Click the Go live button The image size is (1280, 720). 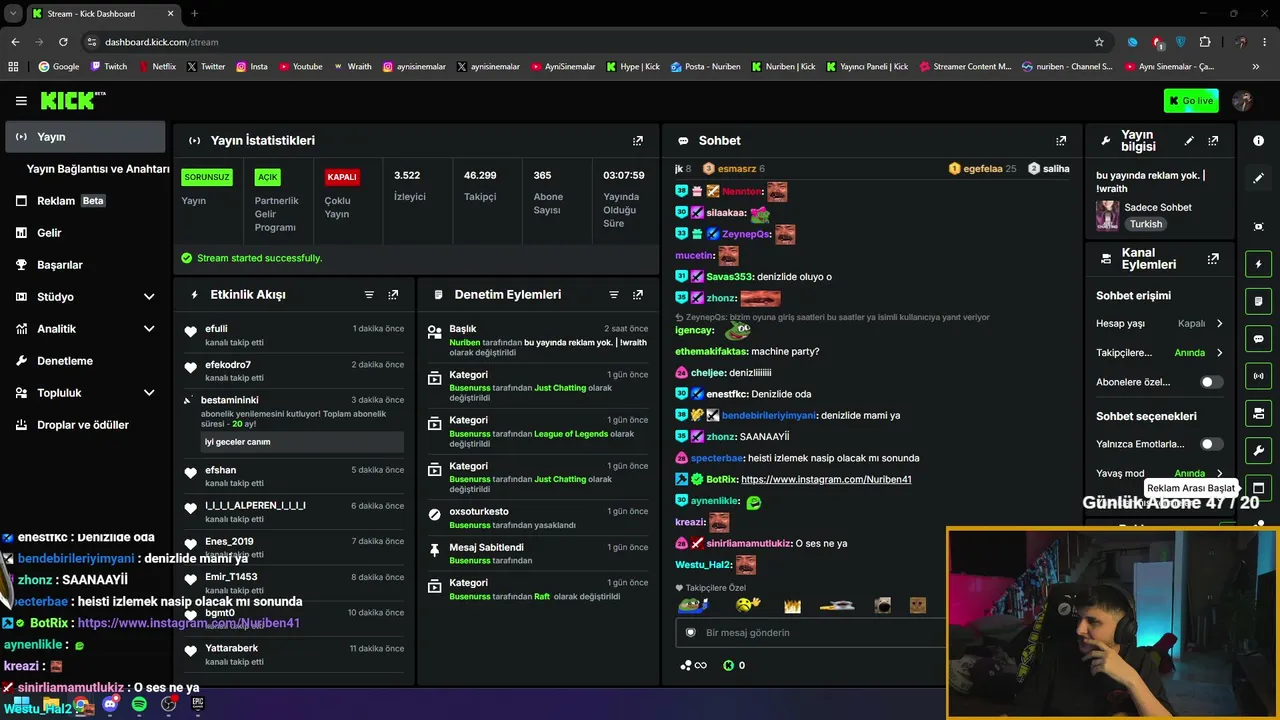[x=1191, y=101]
